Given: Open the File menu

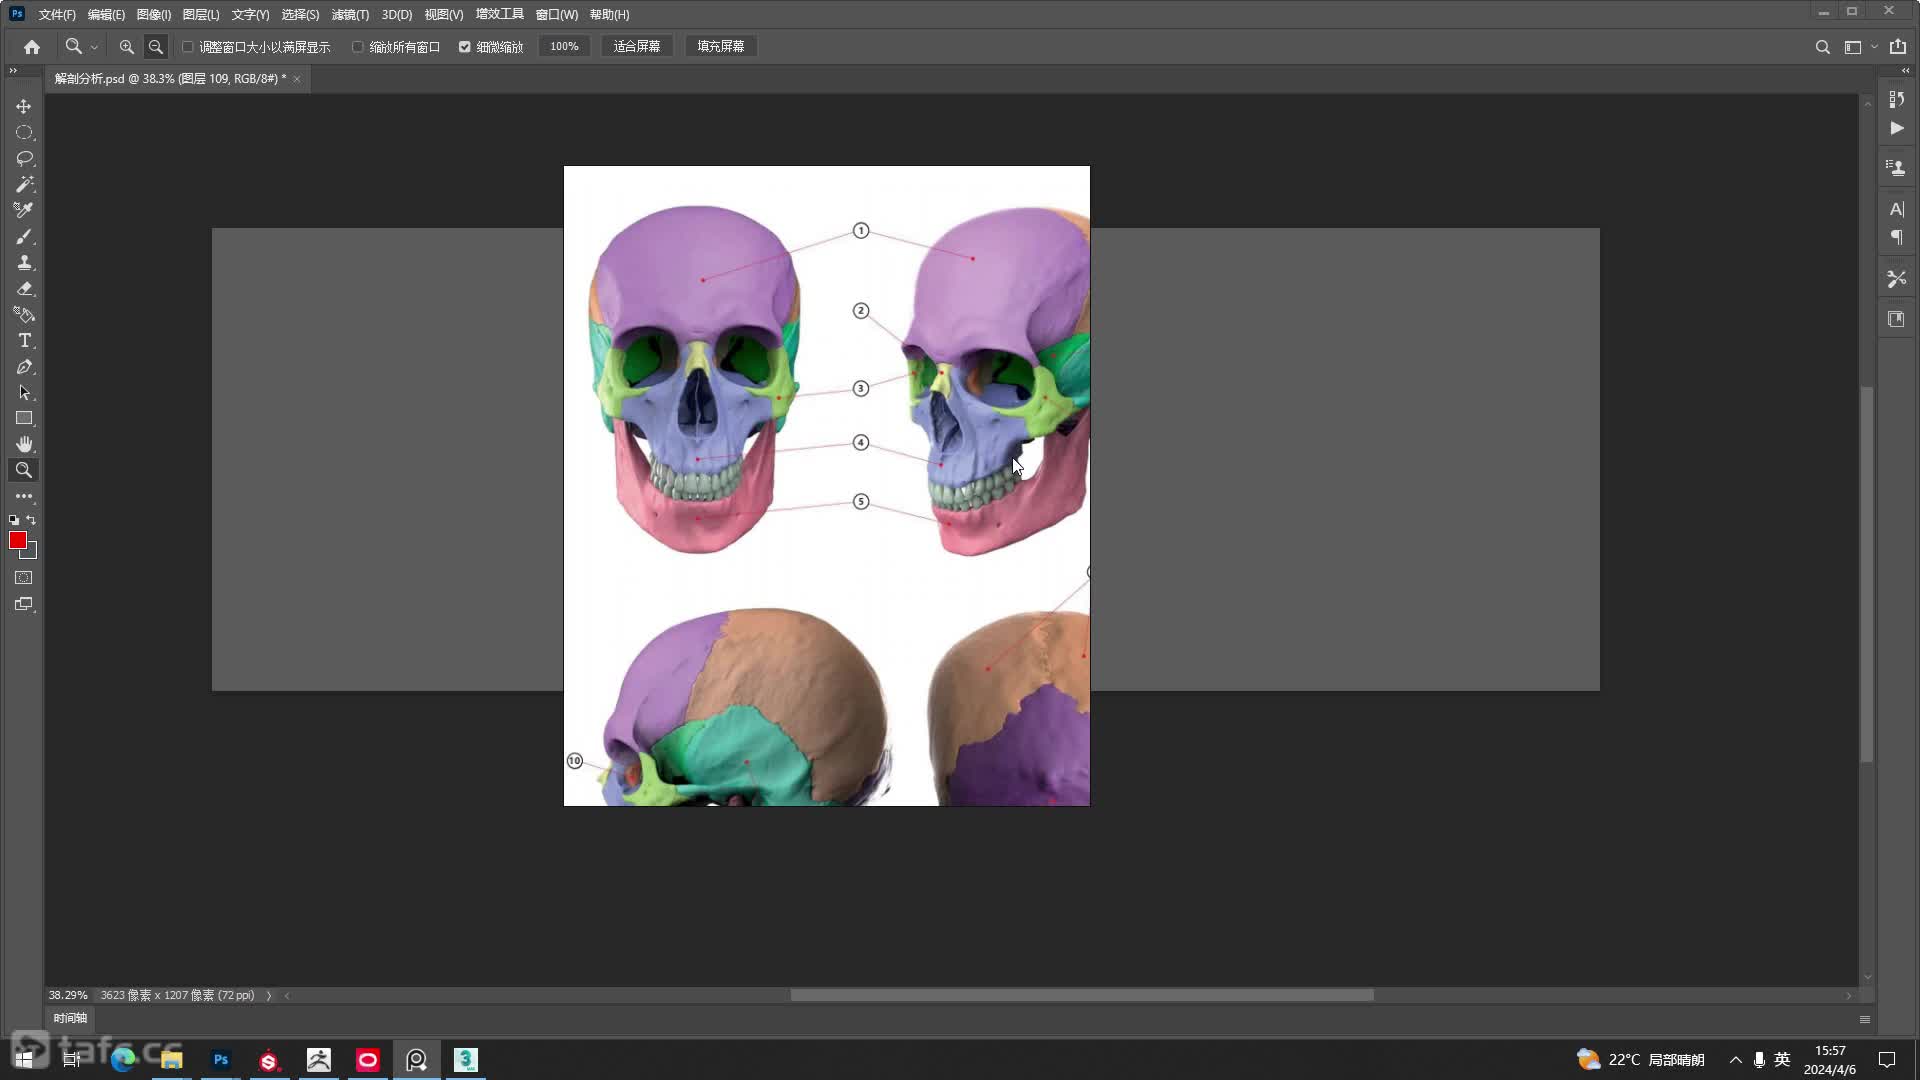Looking at the screenshot, I should (x=57, y=14).
